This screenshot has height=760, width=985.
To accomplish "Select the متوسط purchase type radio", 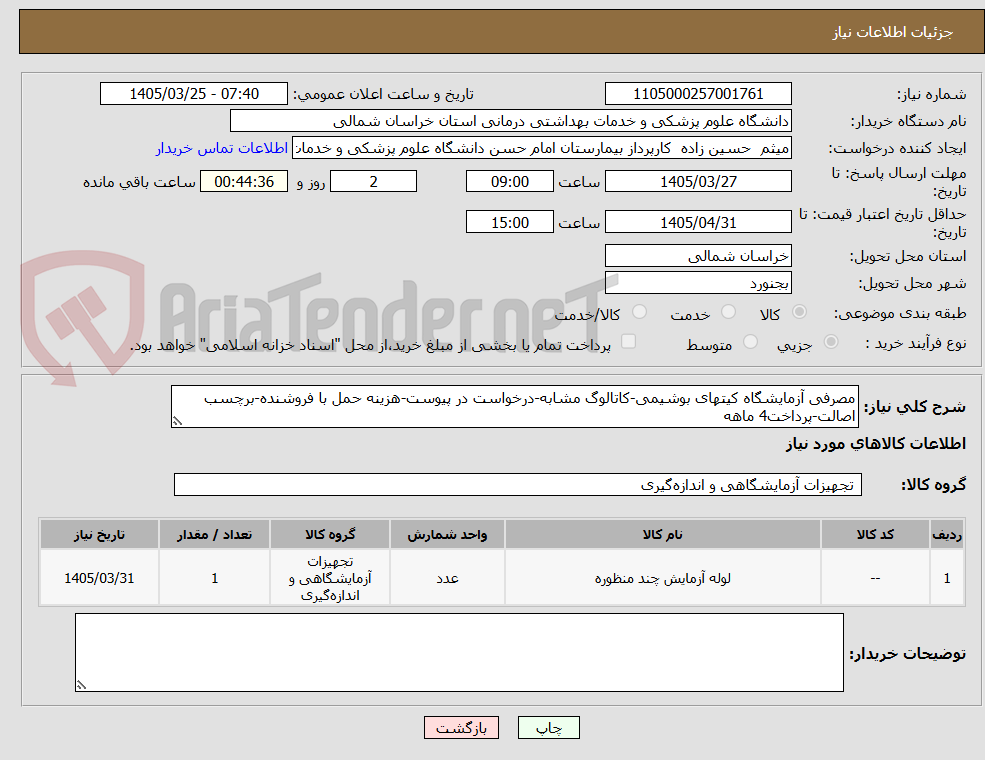I will point(750,342).
